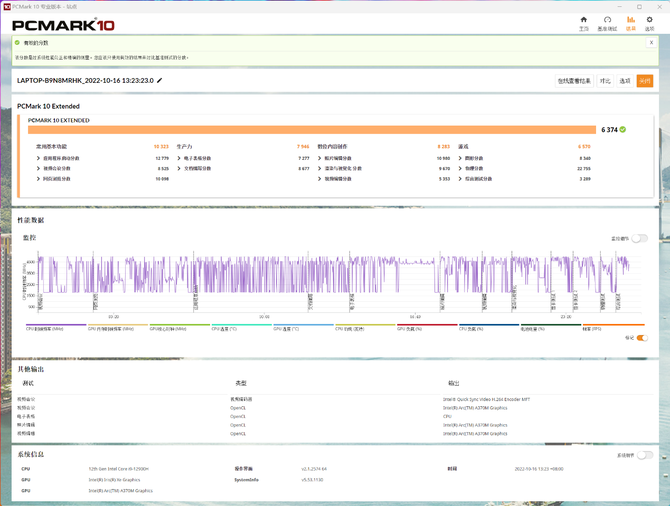Click the Digital Content Creation score 8 283
Screen dimensions: 670x506
[444, 147]
